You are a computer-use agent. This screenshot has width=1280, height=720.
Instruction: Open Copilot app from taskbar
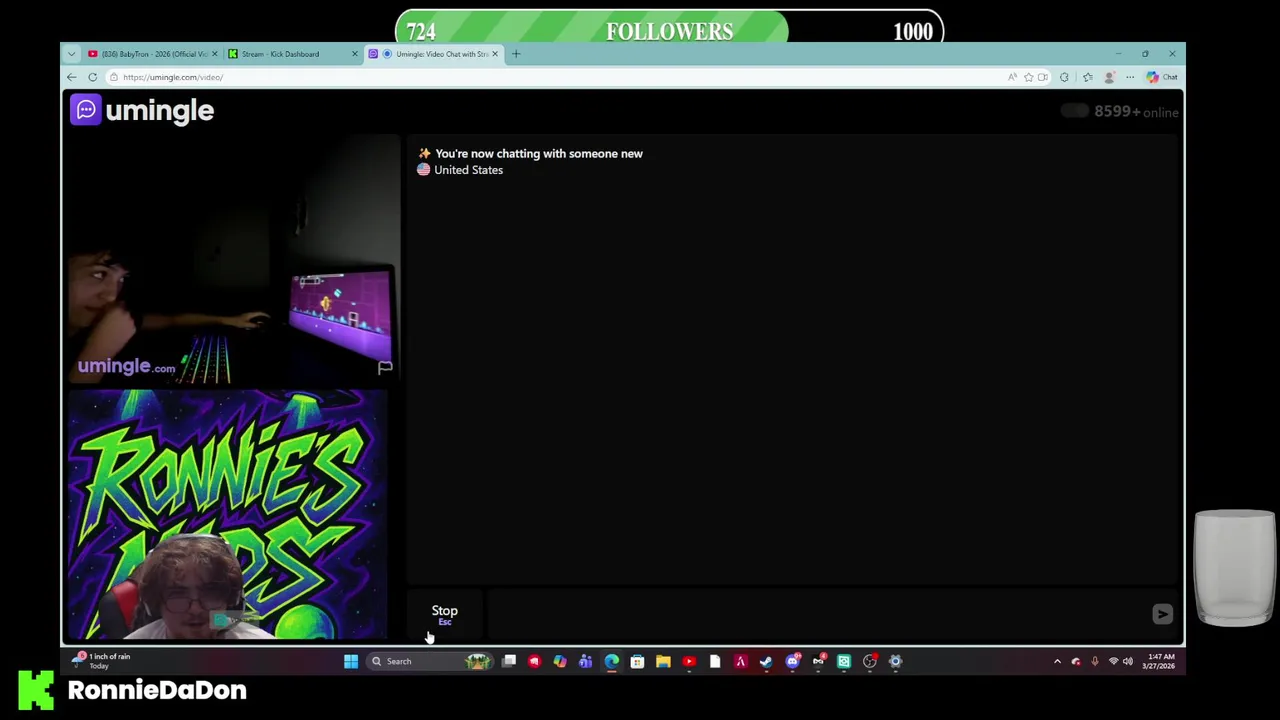pyautogui.click(x=560, y=661)
